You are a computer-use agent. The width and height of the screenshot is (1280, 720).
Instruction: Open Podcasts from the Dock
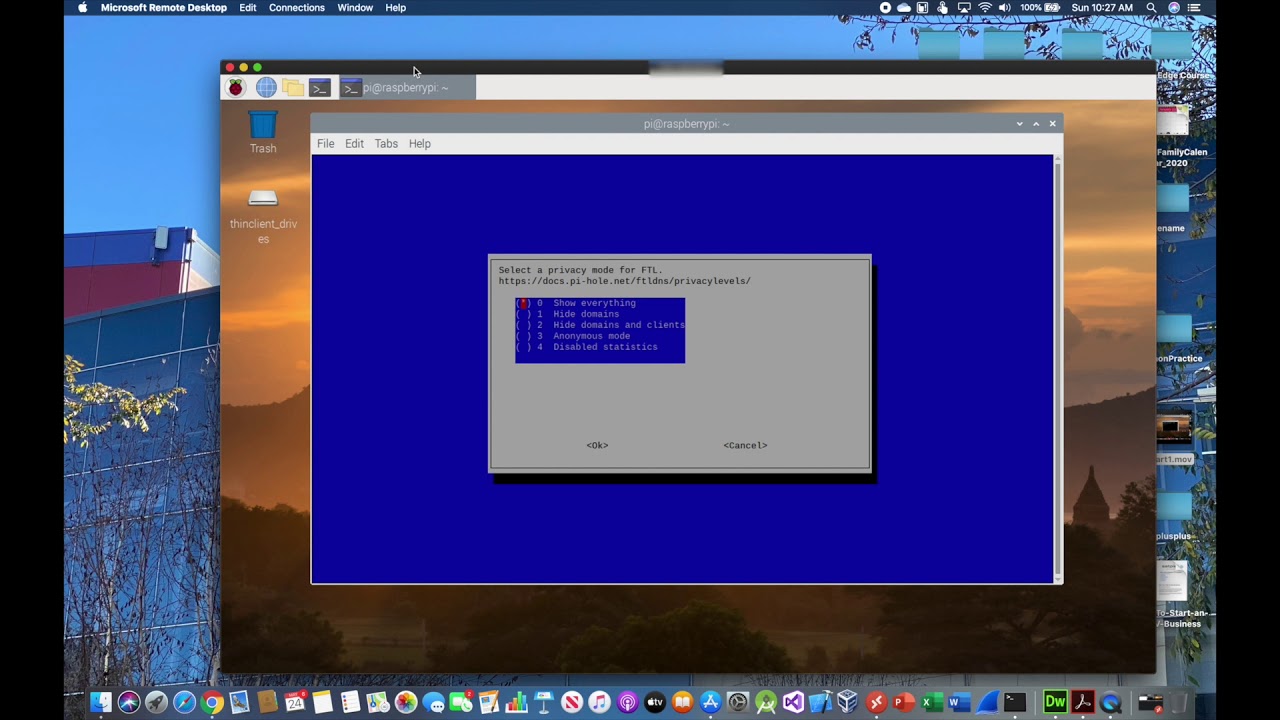pos(627,703)
